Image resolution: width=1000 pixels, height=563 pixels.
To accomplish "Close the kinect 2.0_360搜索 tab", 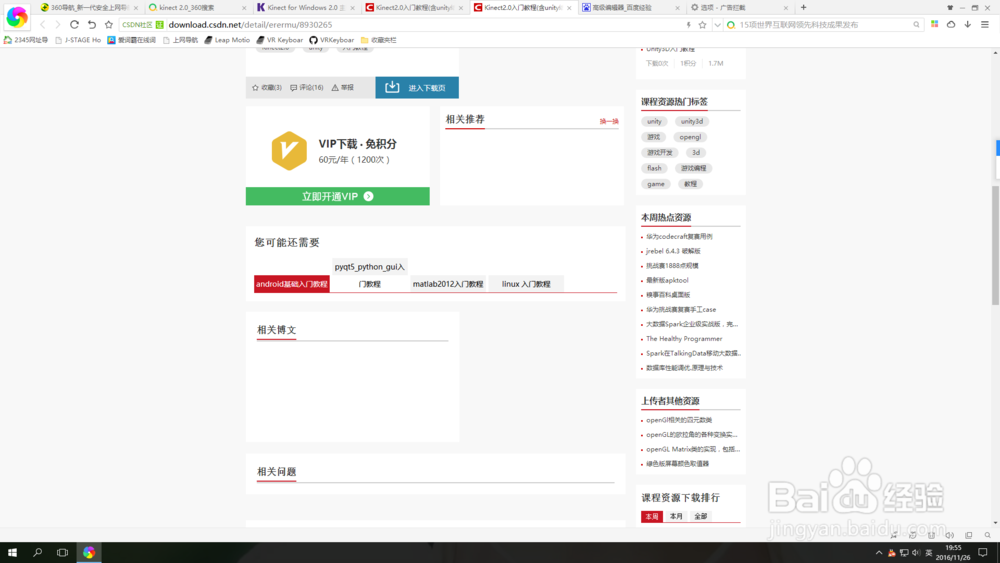I will [x=244, y=8].
